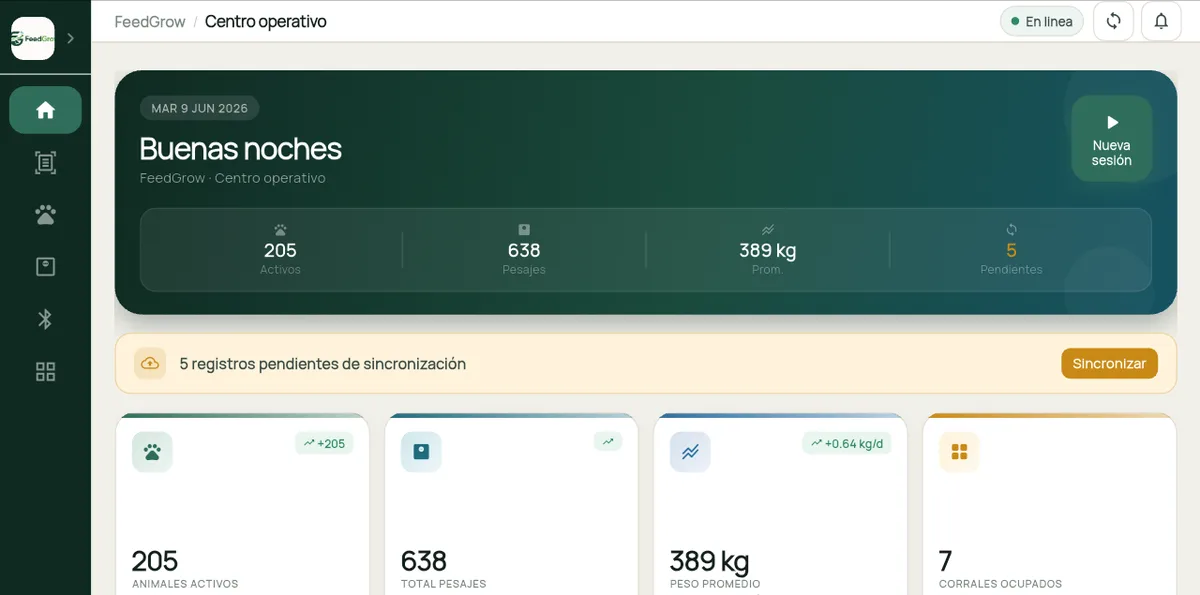The width and height of the screenshot is (1200, 595).
Task: Click the scale icon on Total Pesajes card
Action: tap(421, 452)
